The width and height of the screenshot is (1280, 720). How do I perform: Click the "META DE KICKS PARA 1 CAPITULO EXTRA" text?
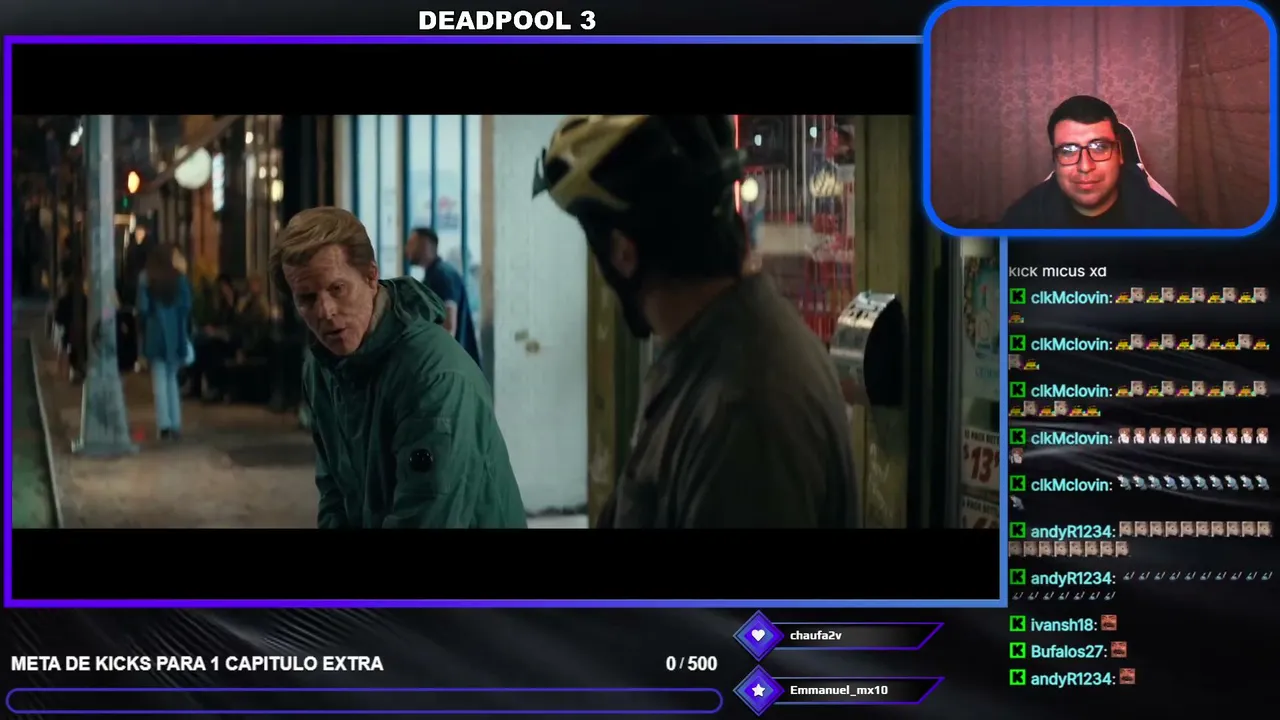(x=197, y=664)
